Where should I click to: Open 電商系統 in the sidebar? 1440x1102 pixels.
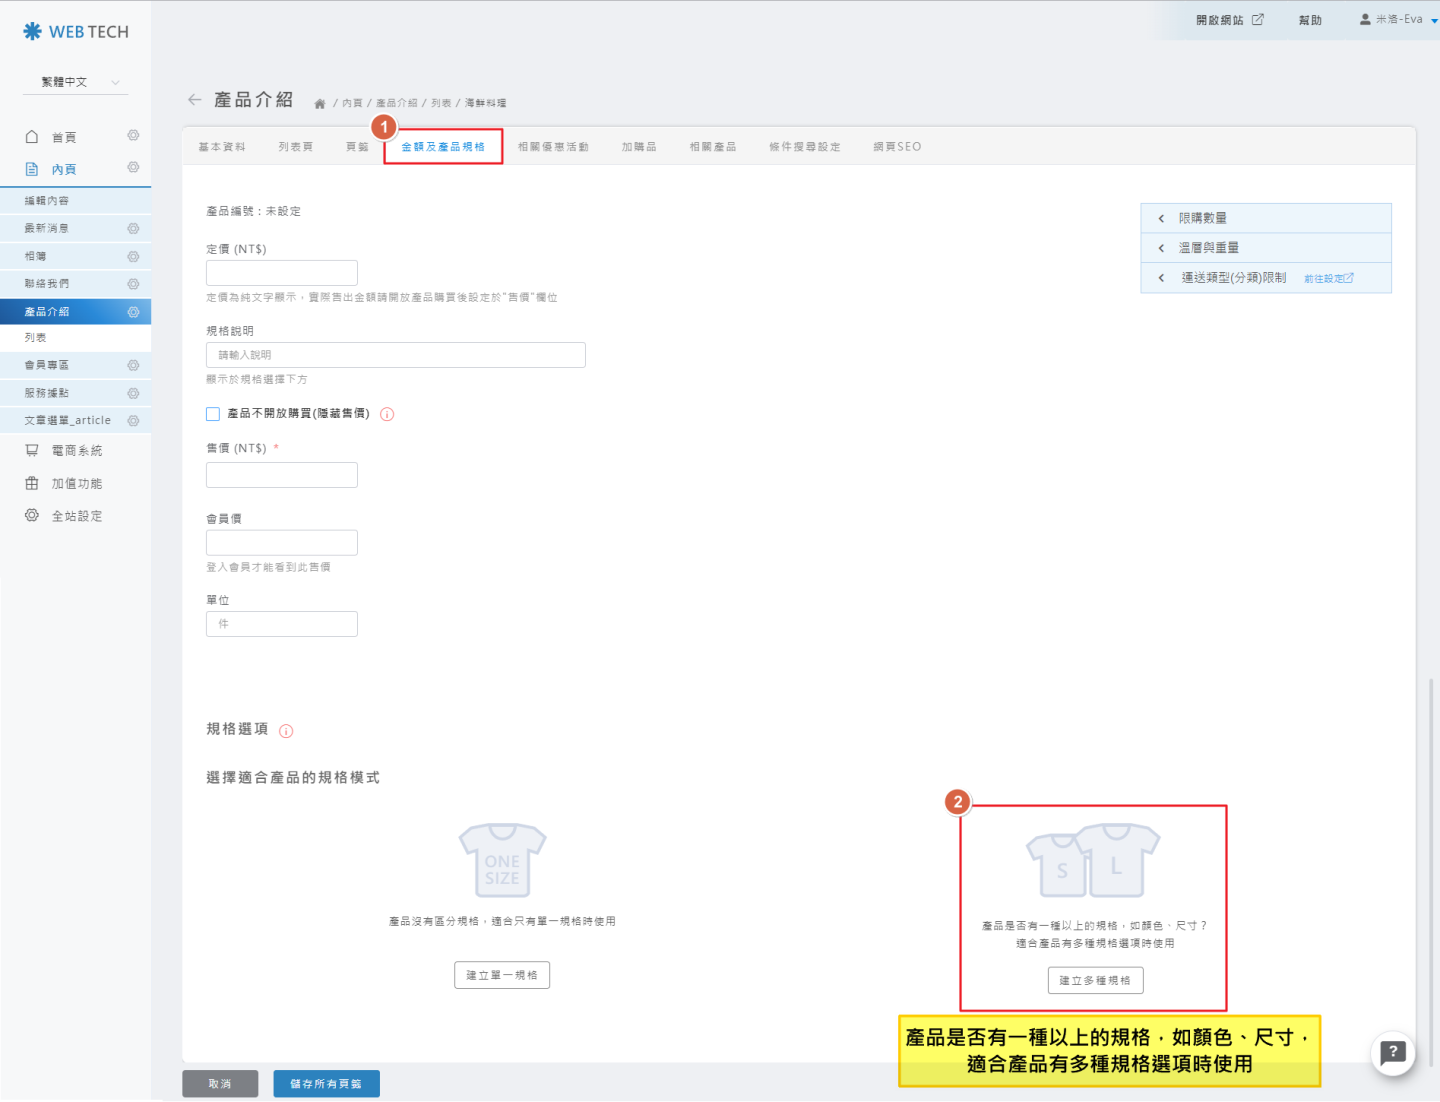[76, 451]
